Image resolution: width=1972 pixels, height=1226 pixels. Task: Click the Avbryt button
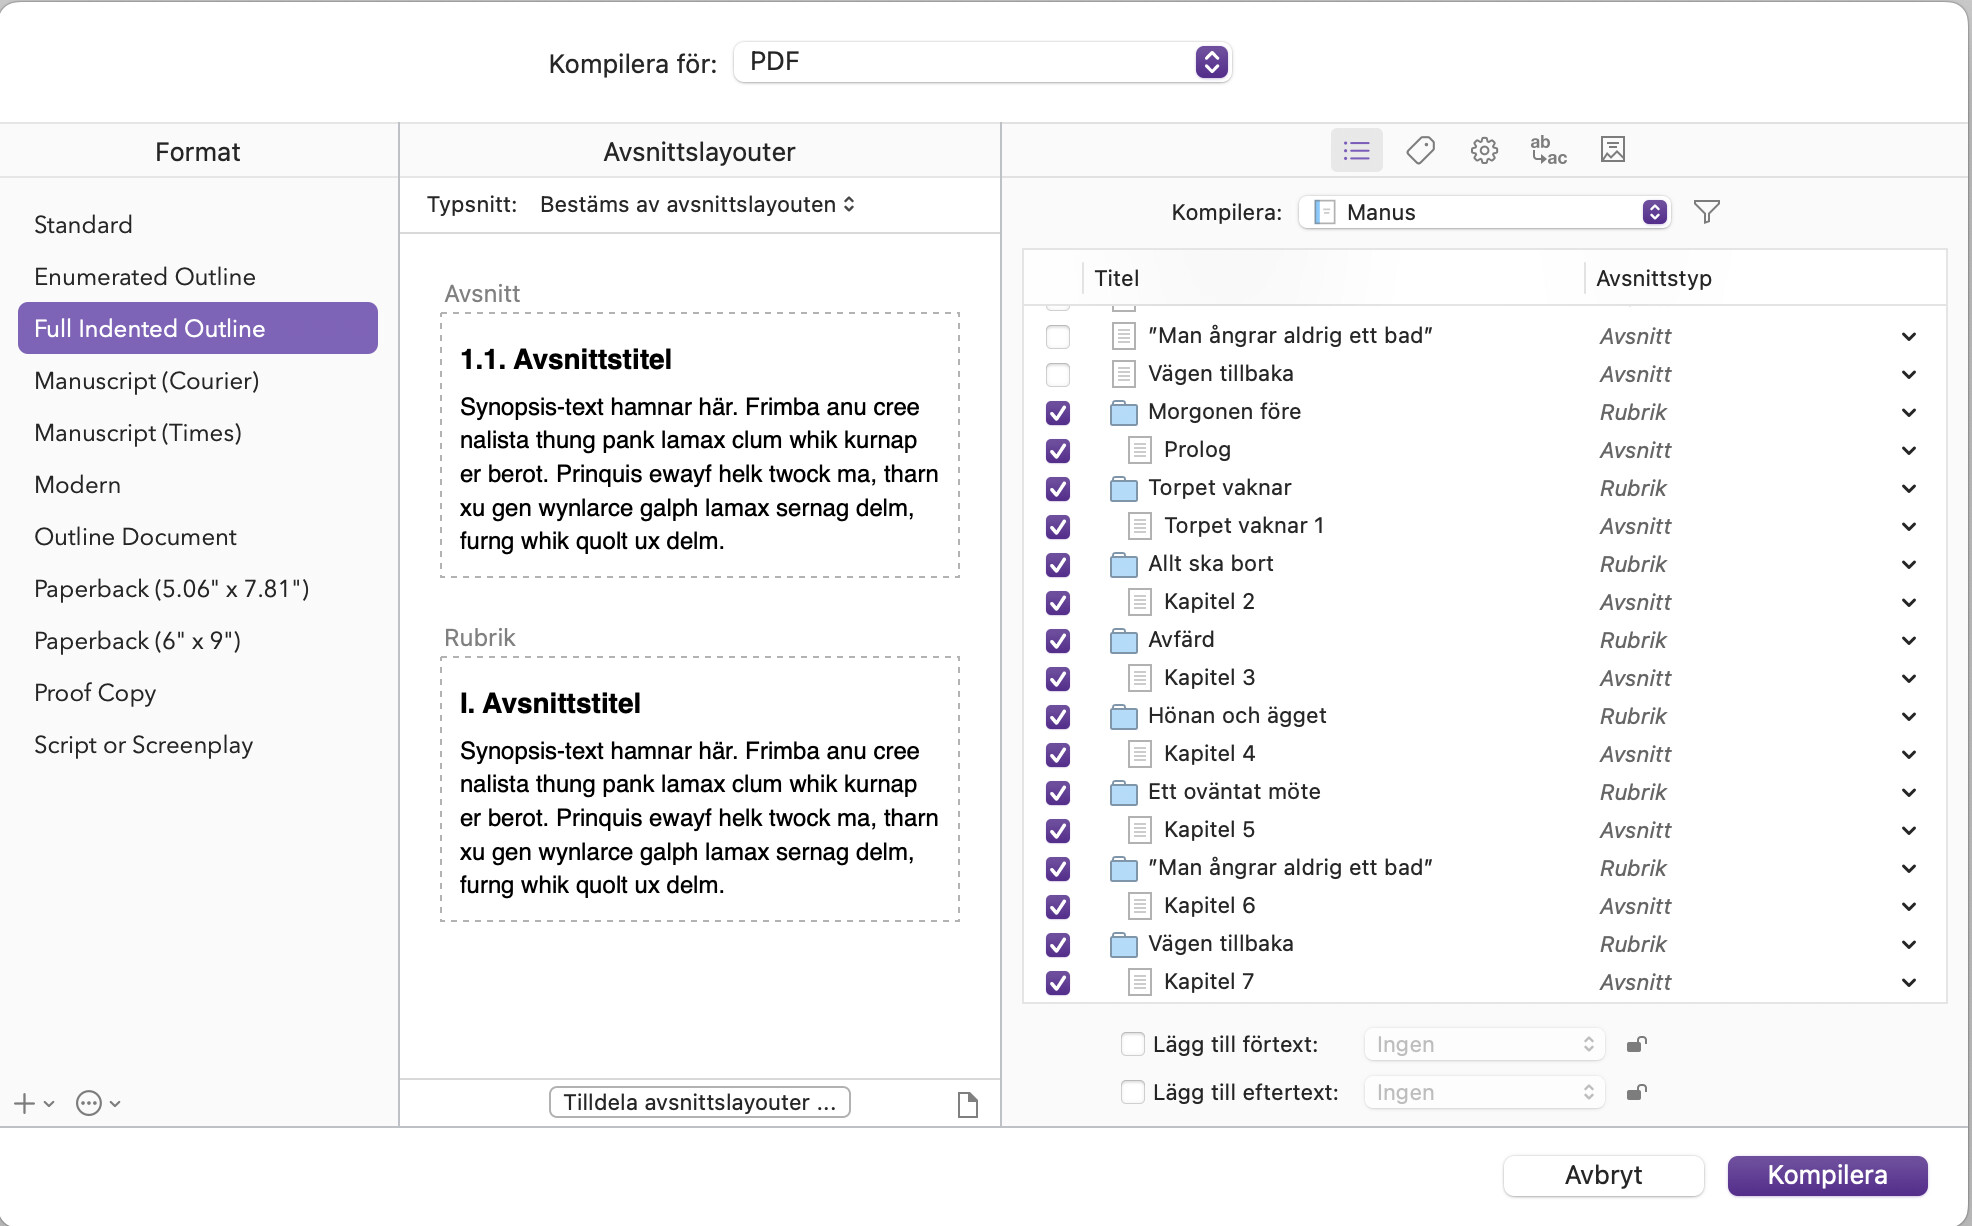tap(1603, 1175)
